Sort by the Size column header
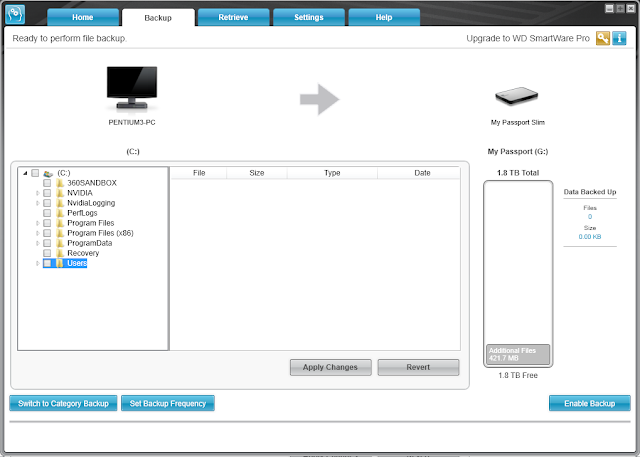This screenshot has width=640, height=457. 257,173
